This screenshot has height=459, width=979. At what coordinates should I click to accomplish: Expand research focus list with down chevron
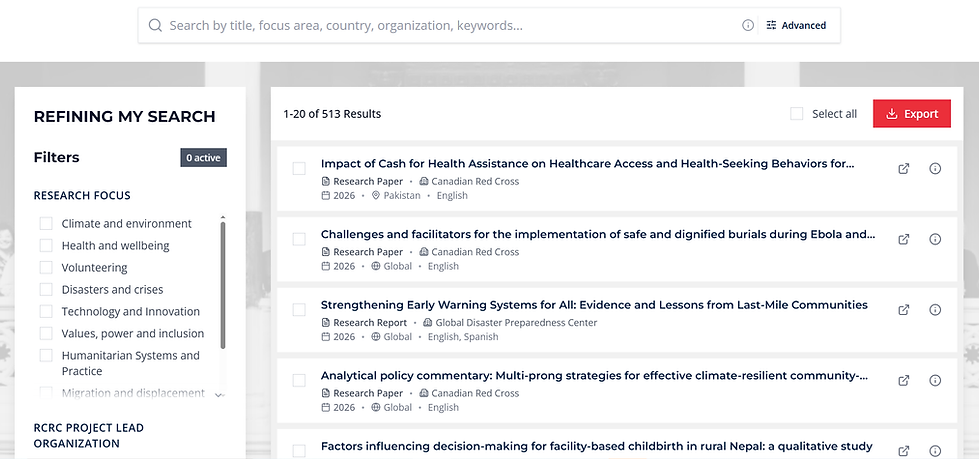coord(219,395)
